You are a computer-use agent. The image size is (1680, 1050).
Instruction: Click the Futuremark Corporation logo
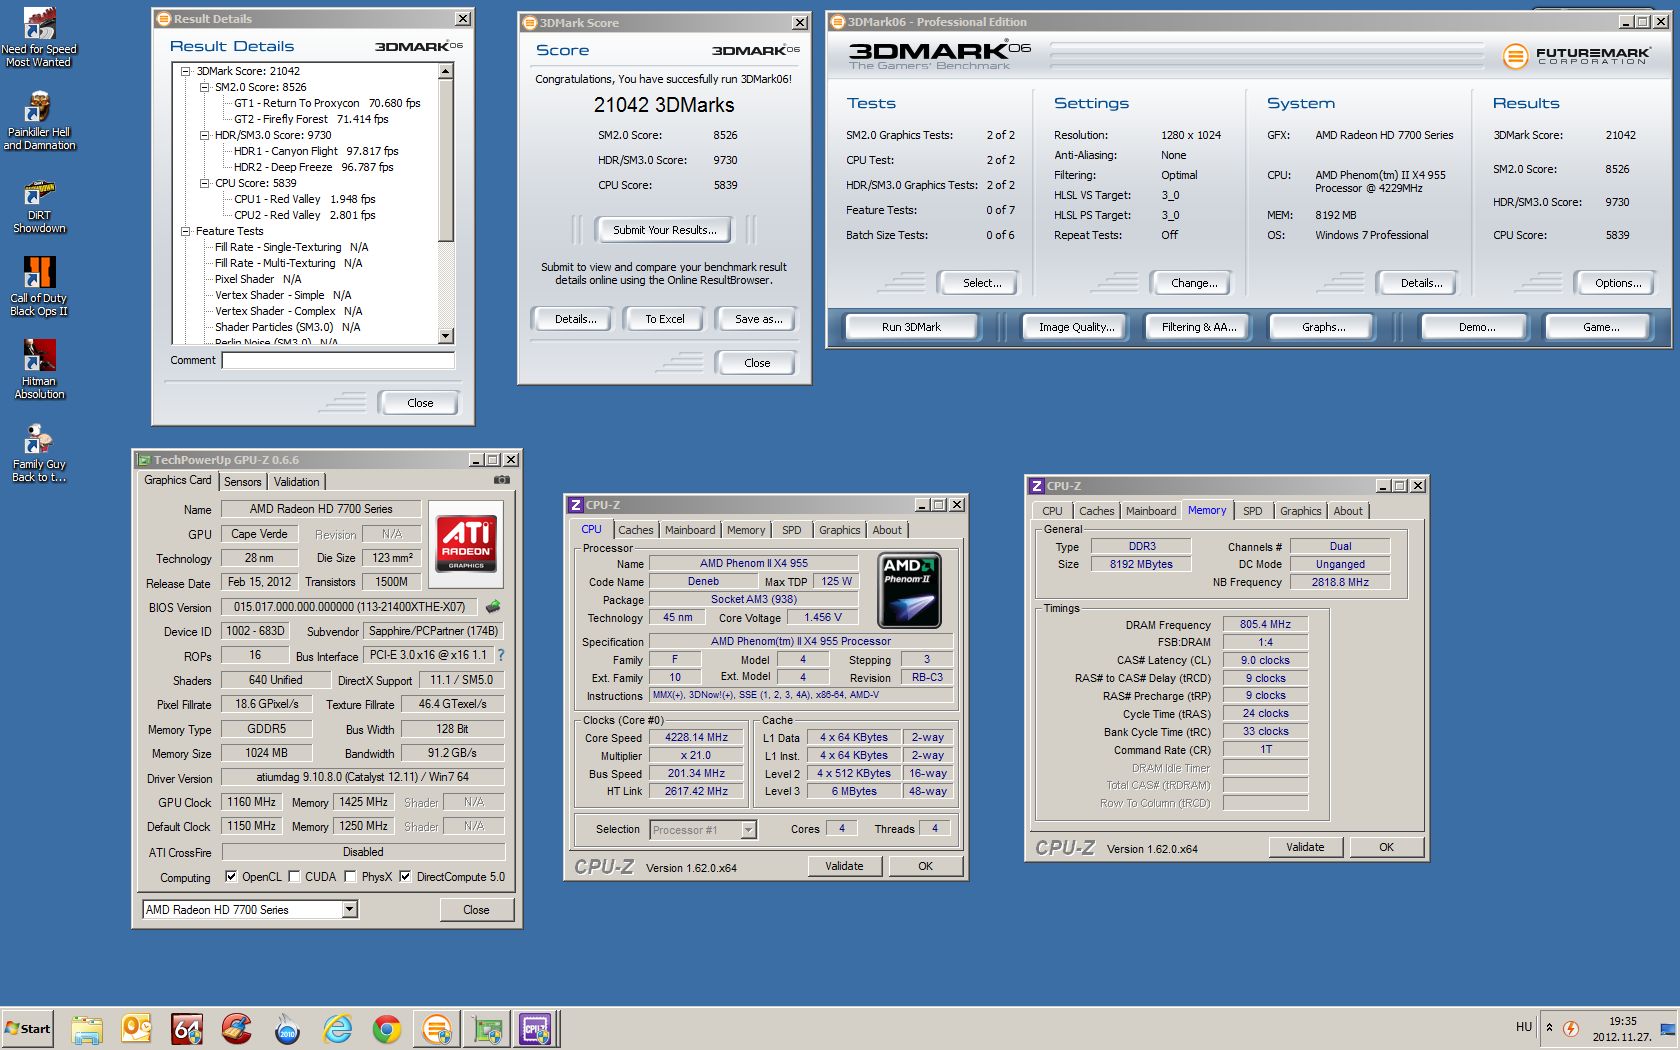coord(1577,56)
